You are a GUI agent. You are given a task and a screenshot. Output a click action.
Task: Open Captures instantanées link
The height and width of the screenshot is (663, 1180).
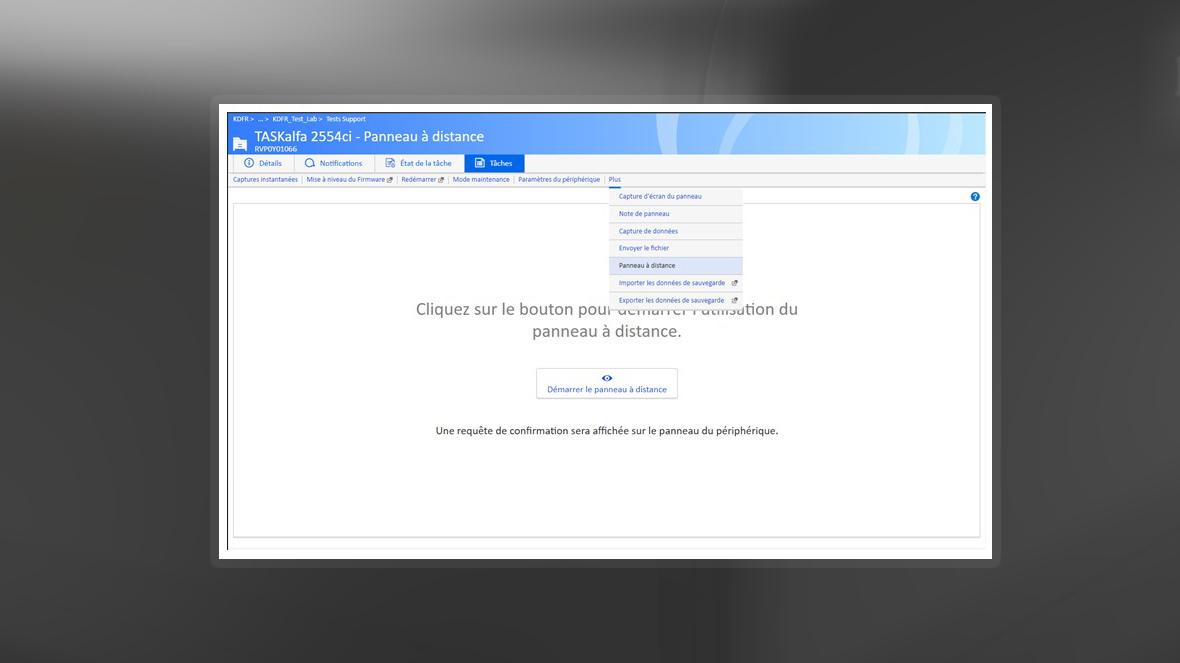[x=265, y=180]
